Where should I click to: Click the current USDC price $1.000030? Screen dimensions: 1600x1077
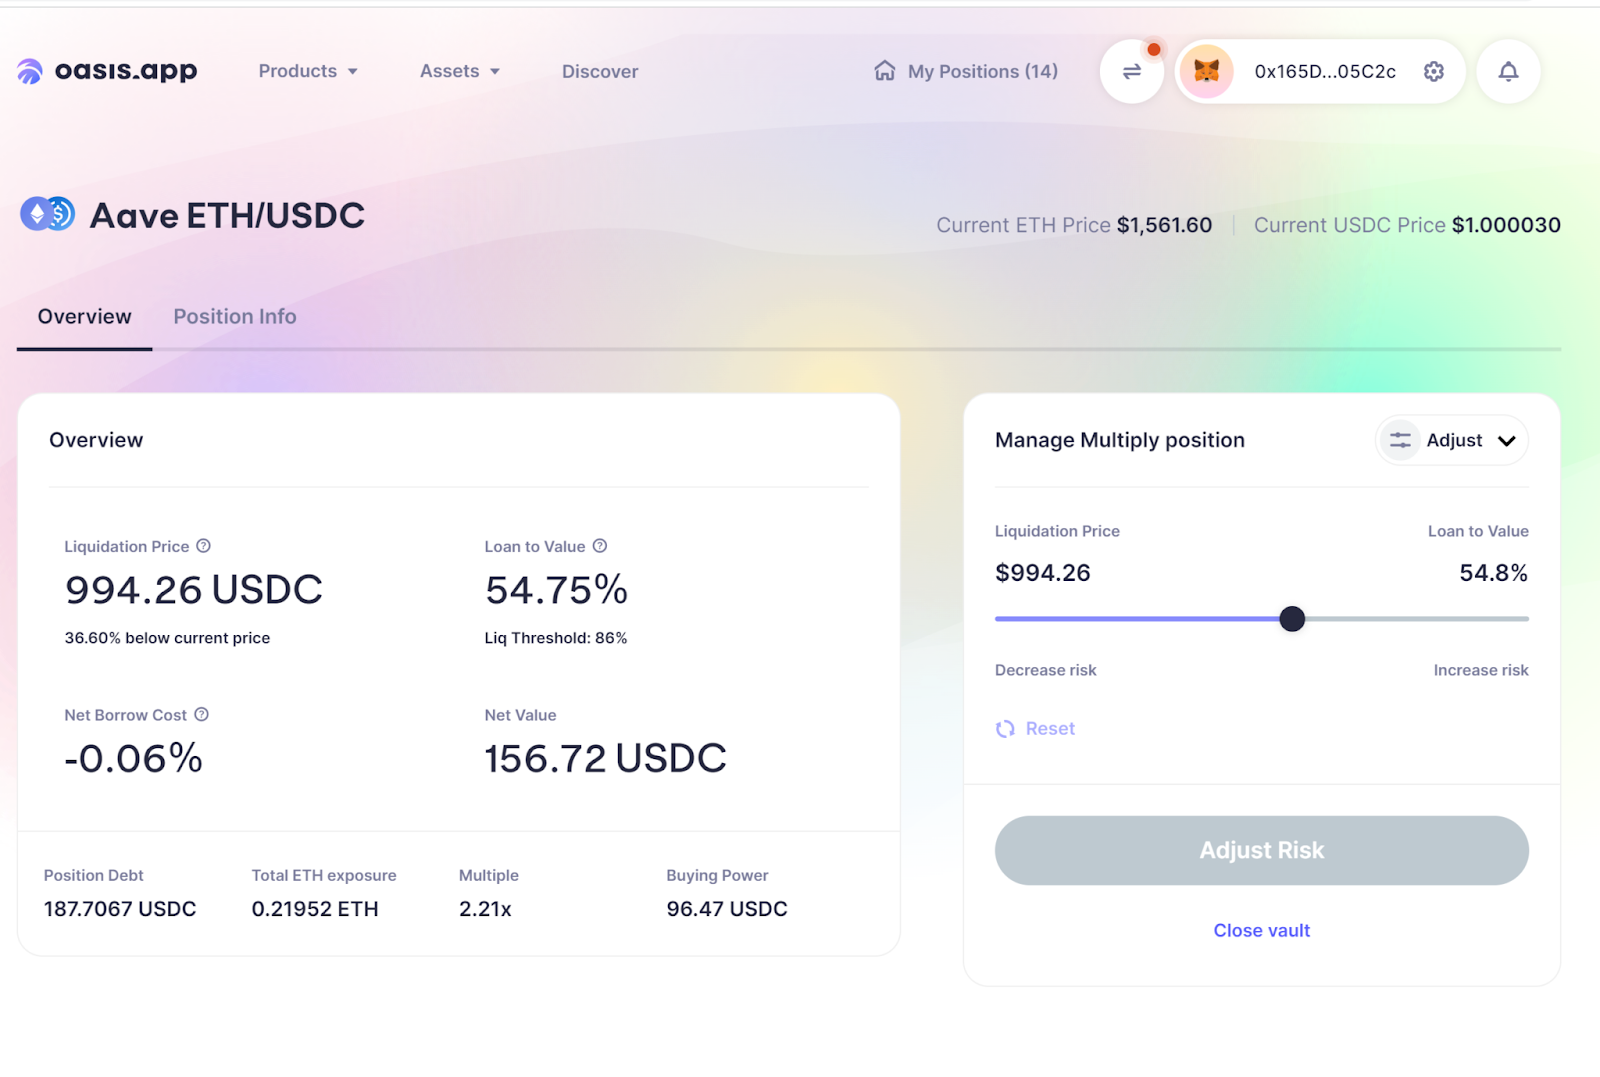click(1506, 225)
